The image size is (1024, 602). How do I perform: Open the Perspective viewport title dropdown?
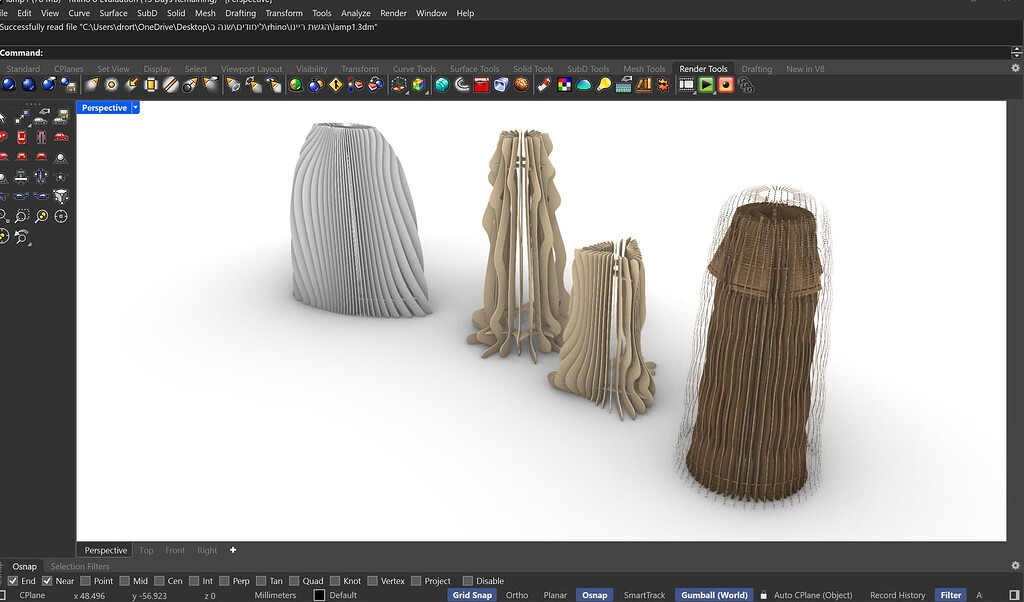click(136, 107)
